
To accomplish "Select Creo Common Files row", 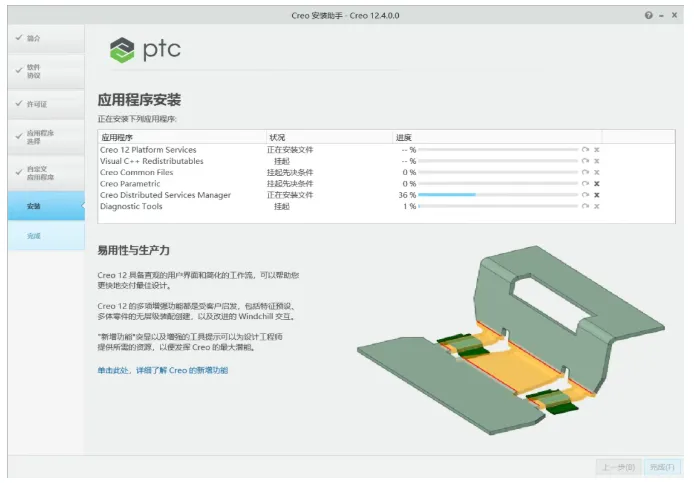I will pyautogui.click(x=386, y=172).
